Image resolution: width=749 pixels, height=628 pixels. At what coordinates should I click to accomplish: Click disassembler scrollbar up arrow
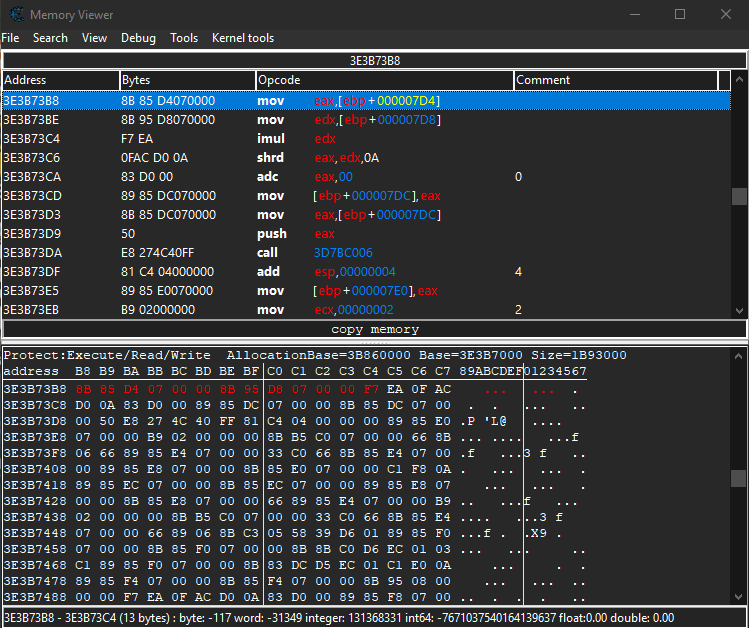click(x=739, y=79)
